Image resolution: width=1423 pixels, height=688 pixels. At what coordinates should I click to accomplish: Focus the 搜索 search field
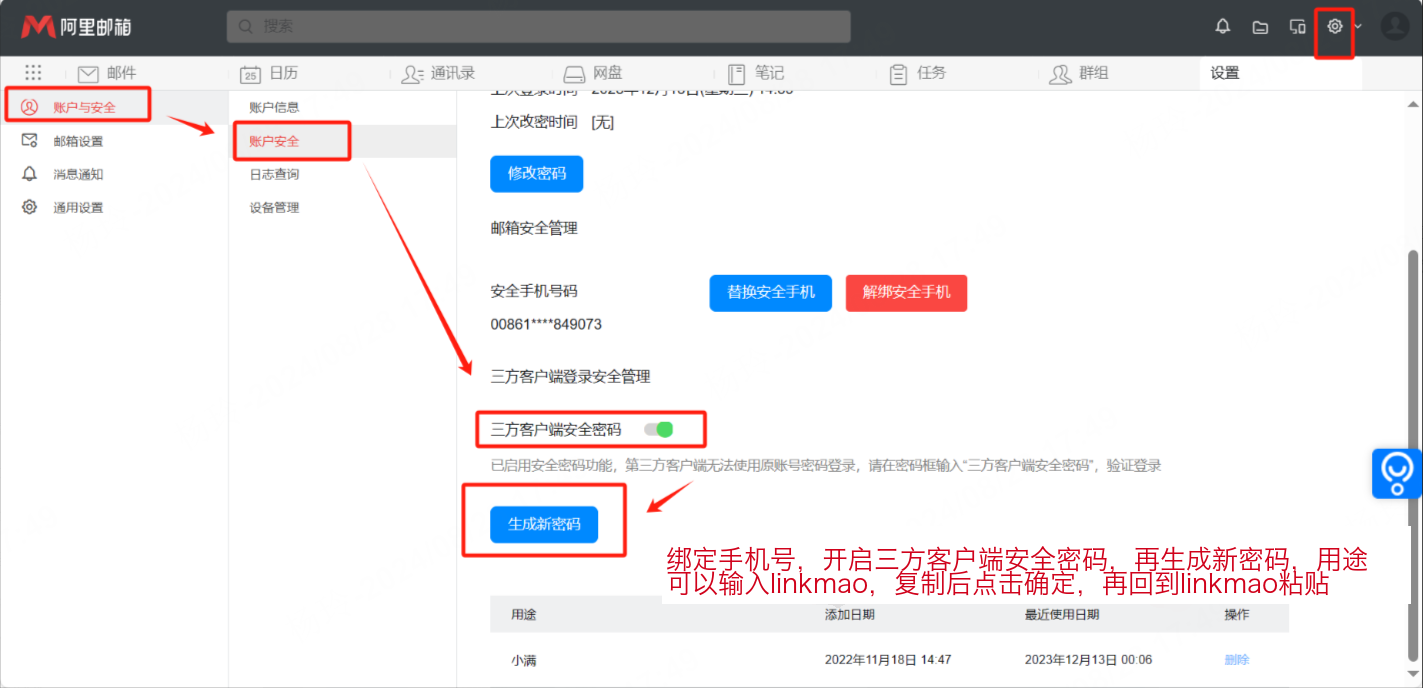pos(538,27)
